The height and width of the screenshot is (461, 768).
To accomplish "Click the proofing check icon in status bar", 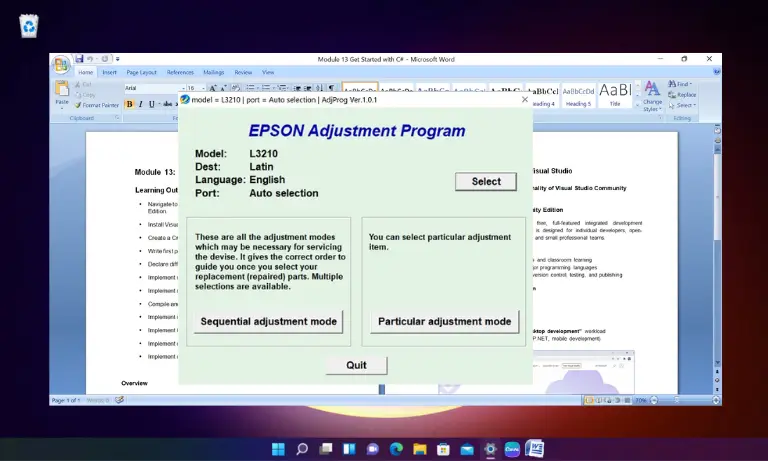I will tap(119, 400).
